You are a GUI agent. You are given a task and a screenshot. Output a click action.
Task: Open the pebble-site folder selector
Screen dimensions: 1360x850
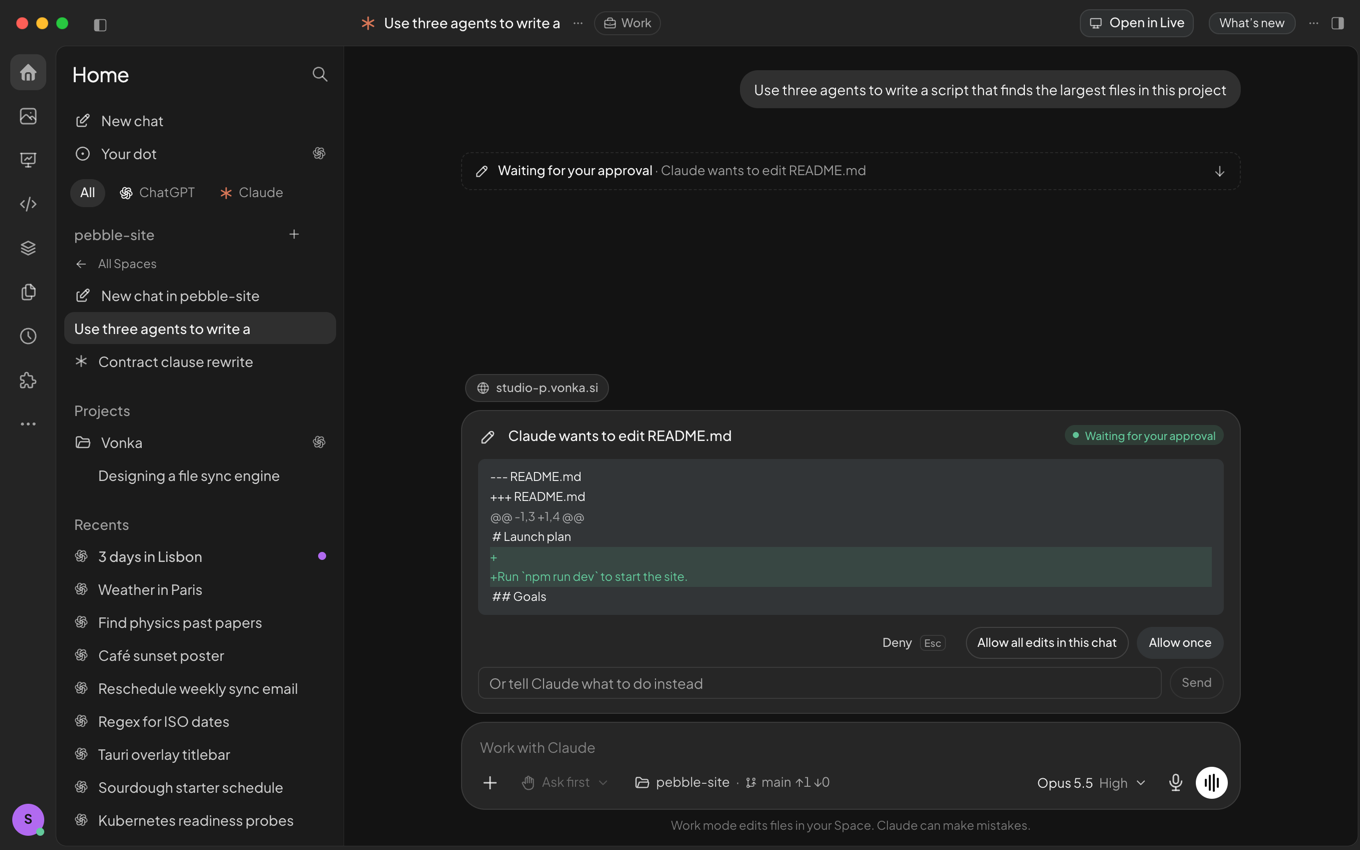tap(682, 783)
